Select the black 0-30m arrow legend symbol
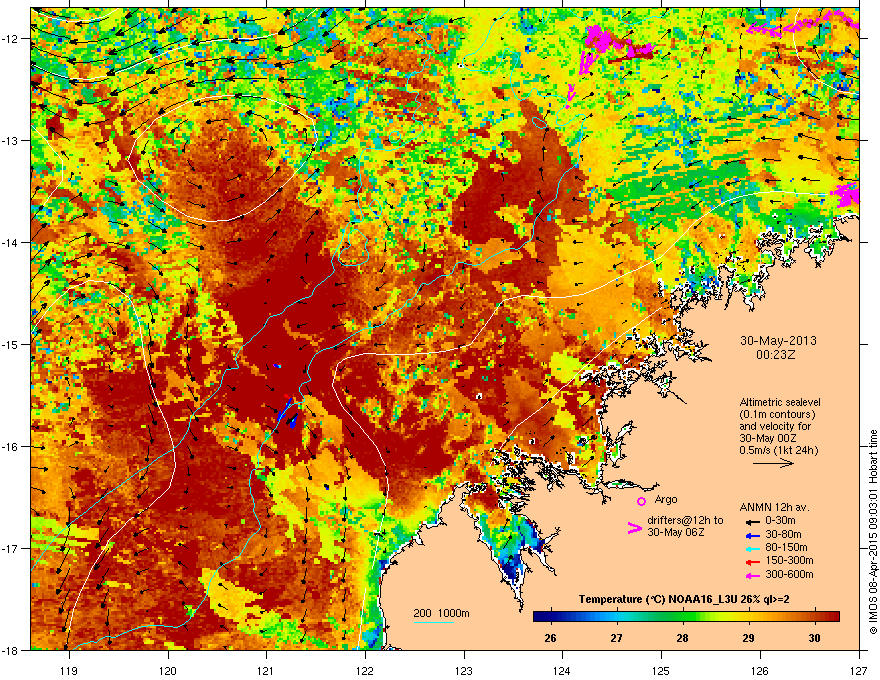Image resolution: width=880 pixels, height=680 pixels. point(752,521)
